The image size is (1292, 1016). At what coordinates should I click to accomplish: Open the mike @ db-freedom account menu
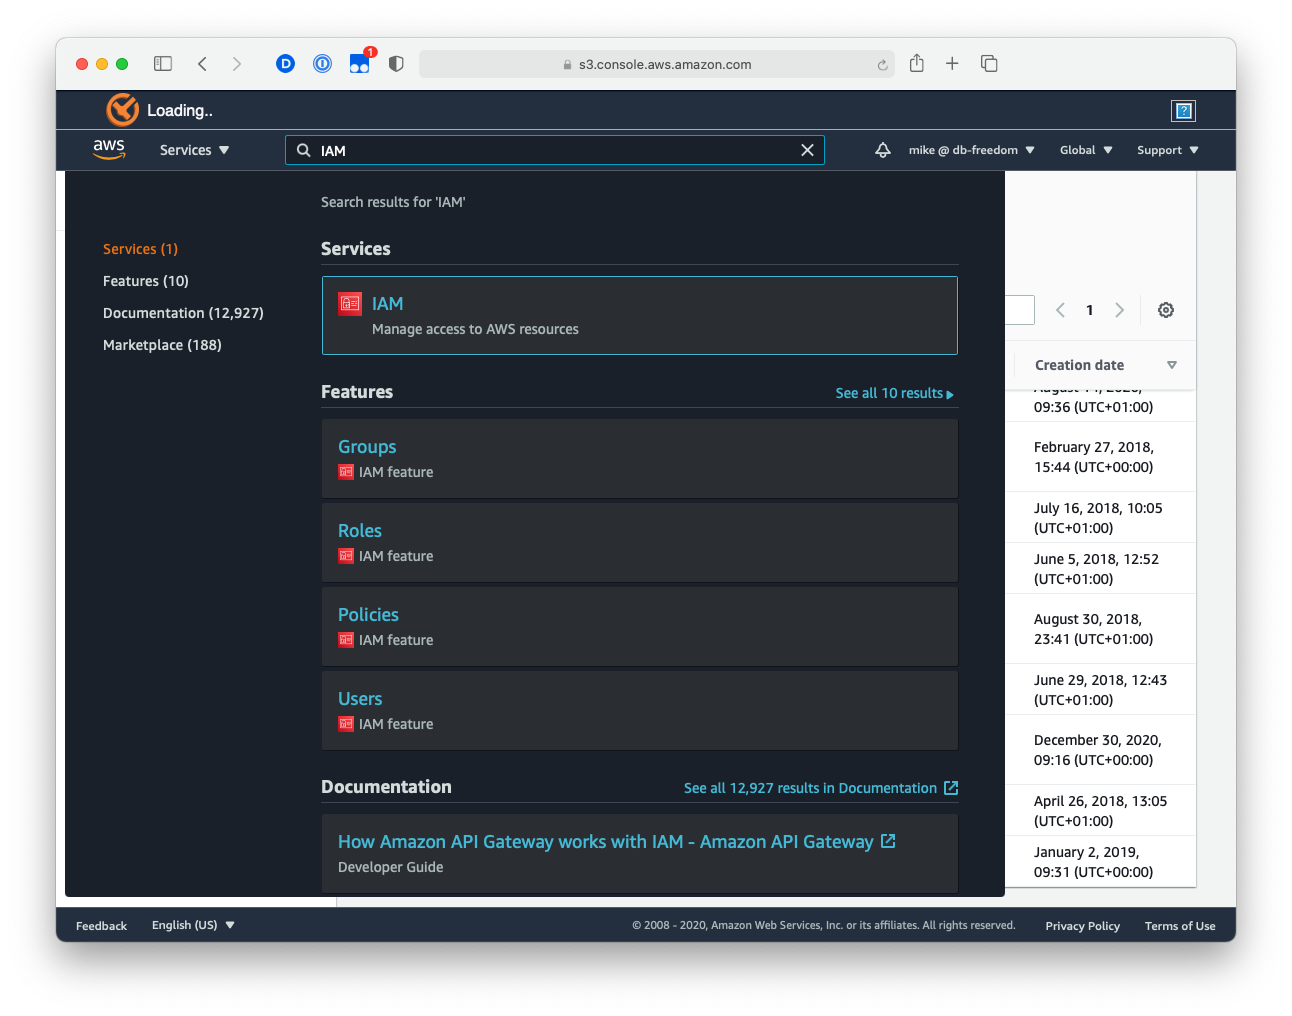click(x=971, y=150)
